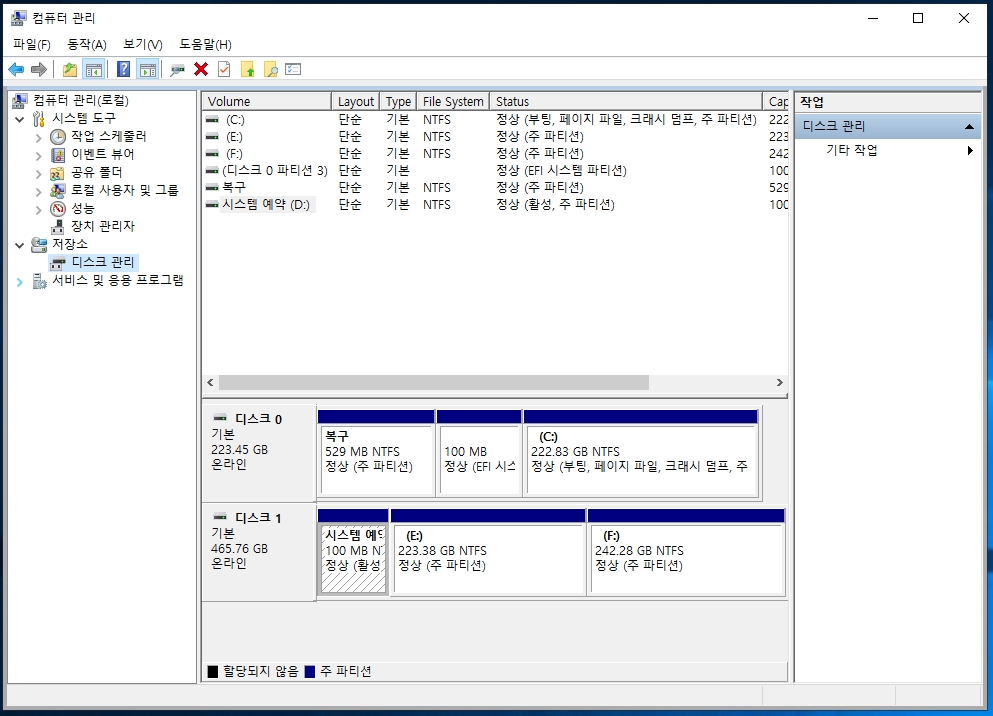The image size is (993, 716).
Task: Open 이벤트 뷰어 tree node
Action: (x=102, y=154)
